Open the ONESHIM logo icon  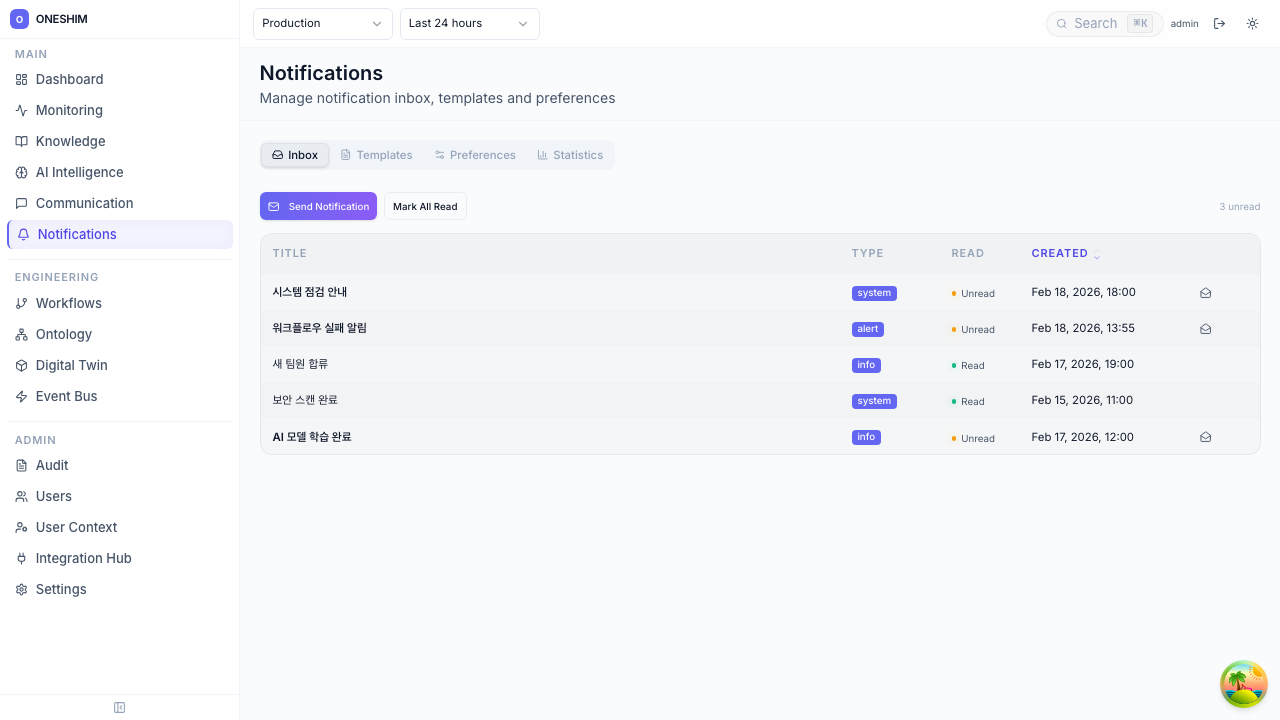[x=19, y=19]
